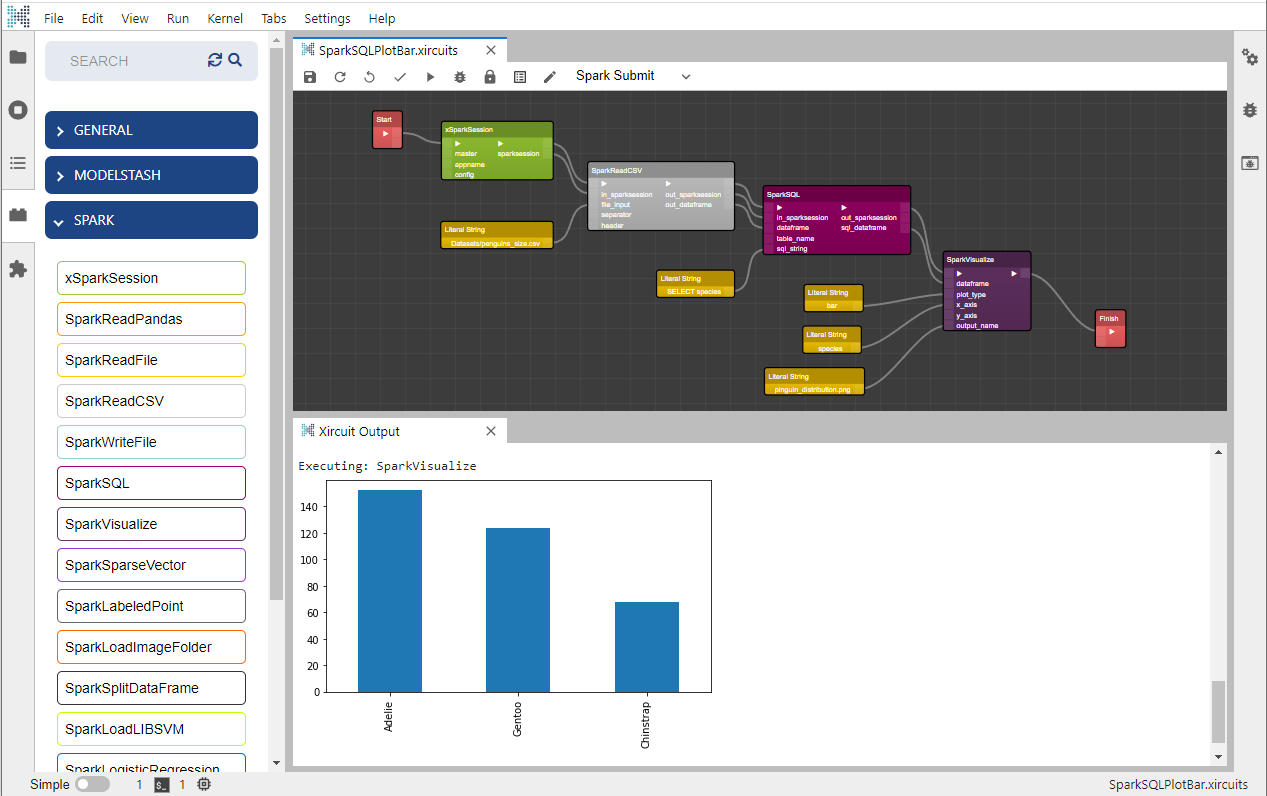Viewport: 1267px width, 796px height.
Task: Click the Debug bug icon in the toolbar
Action: [x=460, y=77]
